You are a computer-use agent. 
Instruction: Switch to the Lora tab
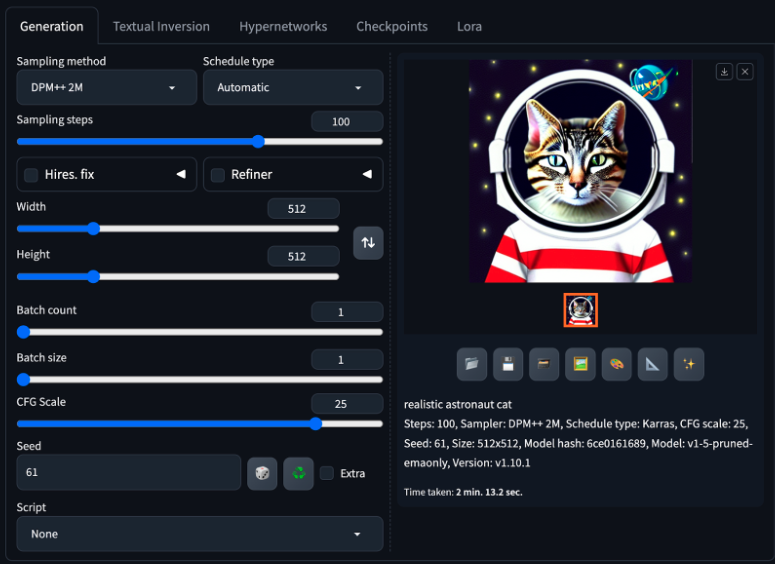[469, 26]
